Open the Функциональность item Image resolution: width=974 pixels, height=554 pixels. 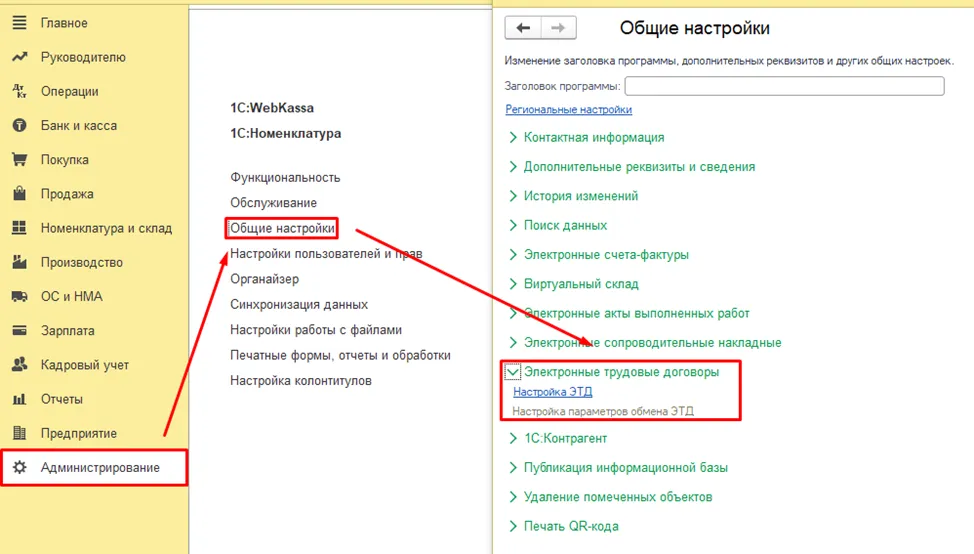point(285,178)
